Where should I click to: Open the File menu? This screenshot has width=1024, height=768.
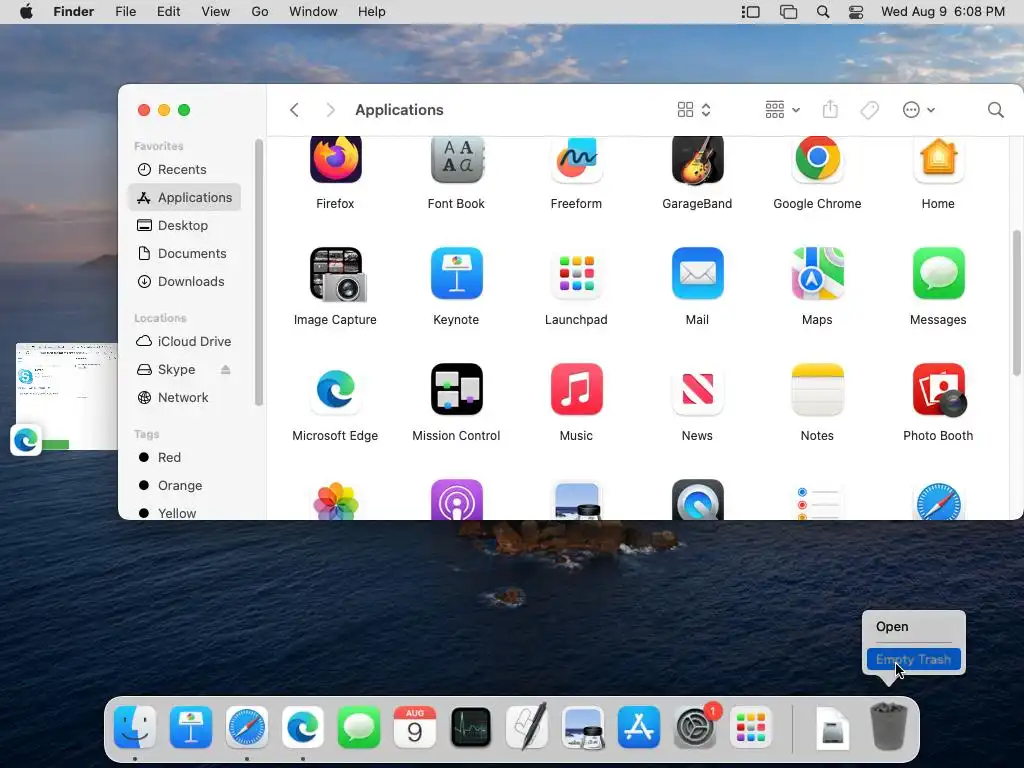click(x=125, y=12)
